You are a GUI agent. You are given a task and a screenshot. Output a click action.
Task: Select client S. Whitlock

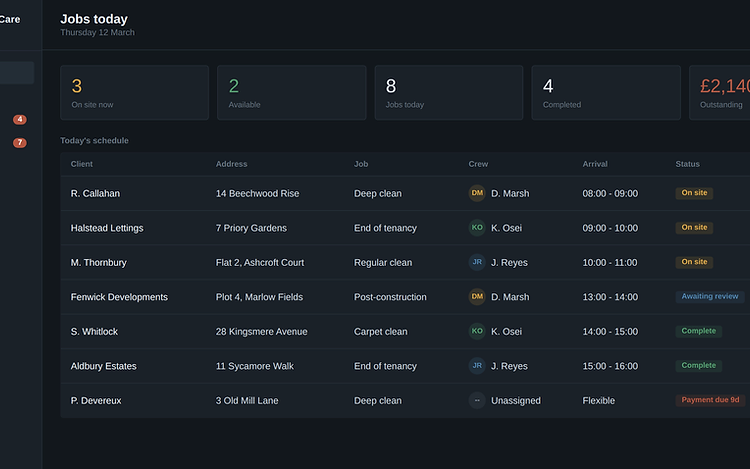pyautogui.click(x=94, y=331)
